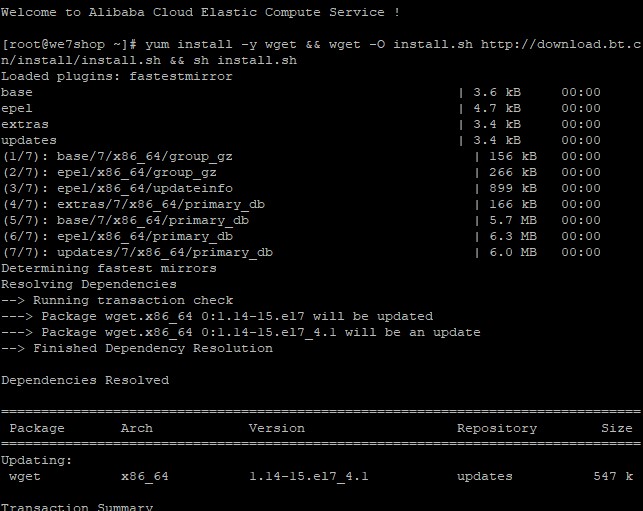This screenshot has height=511, width=643.
Task: Click the 'Version' column header
Action: pos(276,429)
